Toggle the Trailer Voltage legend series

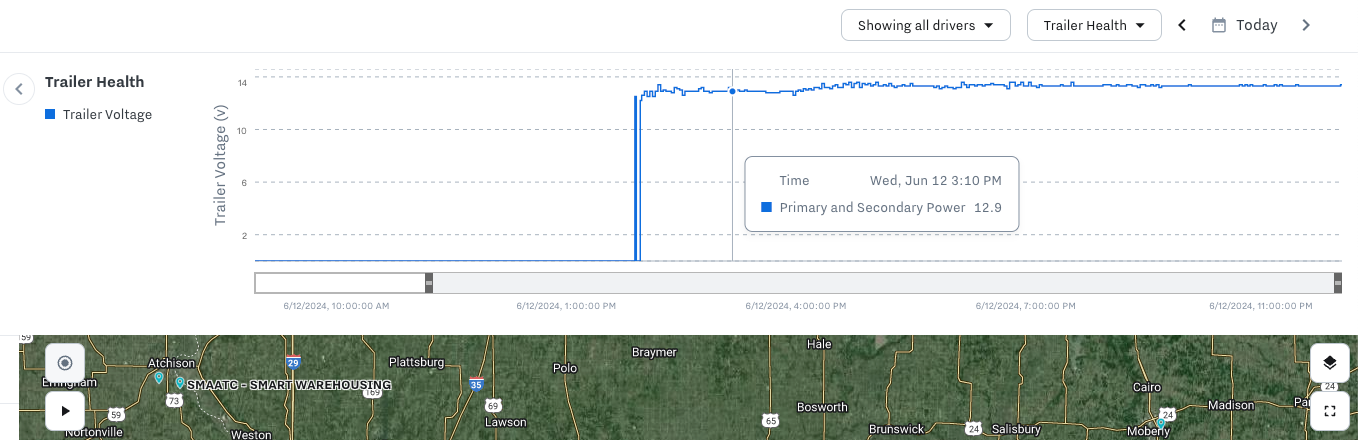point(98,114)
